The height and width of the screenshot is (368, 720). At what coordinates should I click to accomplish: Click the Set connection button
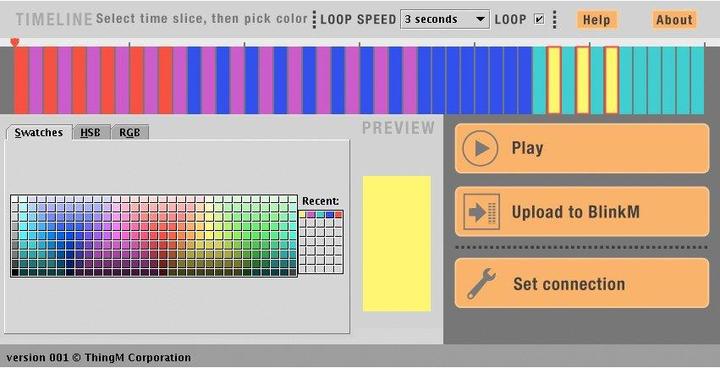(582, 283)
